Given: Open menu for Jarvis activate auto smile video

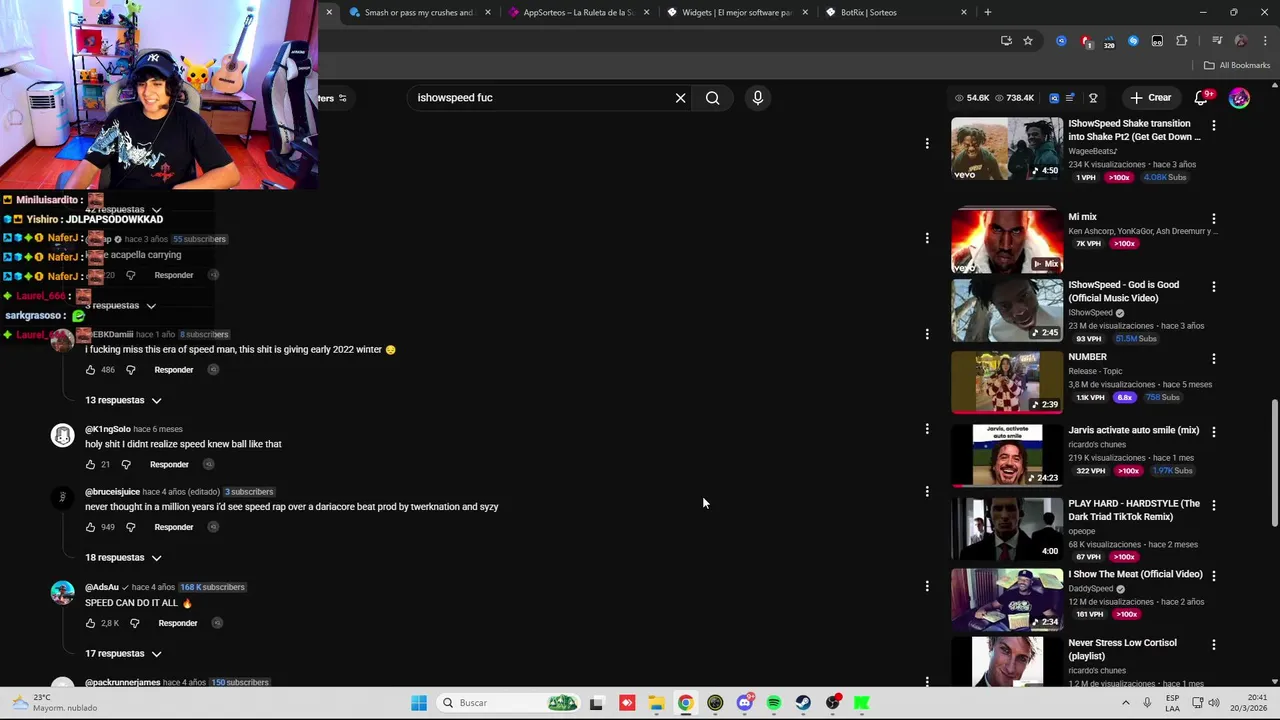Looking at the screenshot, I should pyautogui.click(x=1213, y=431).
